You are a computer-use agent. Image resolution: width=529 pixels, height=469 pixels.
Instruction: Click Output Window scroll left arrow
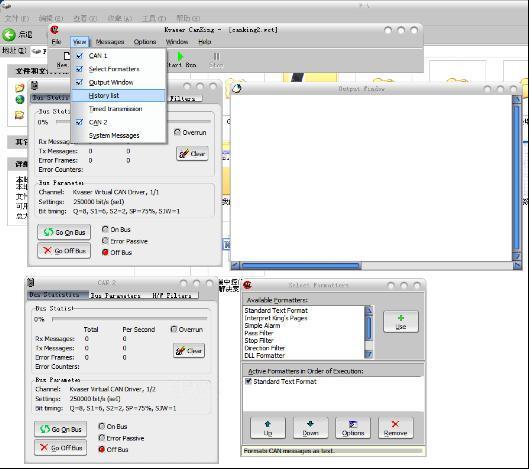click(x=235, y=266)
